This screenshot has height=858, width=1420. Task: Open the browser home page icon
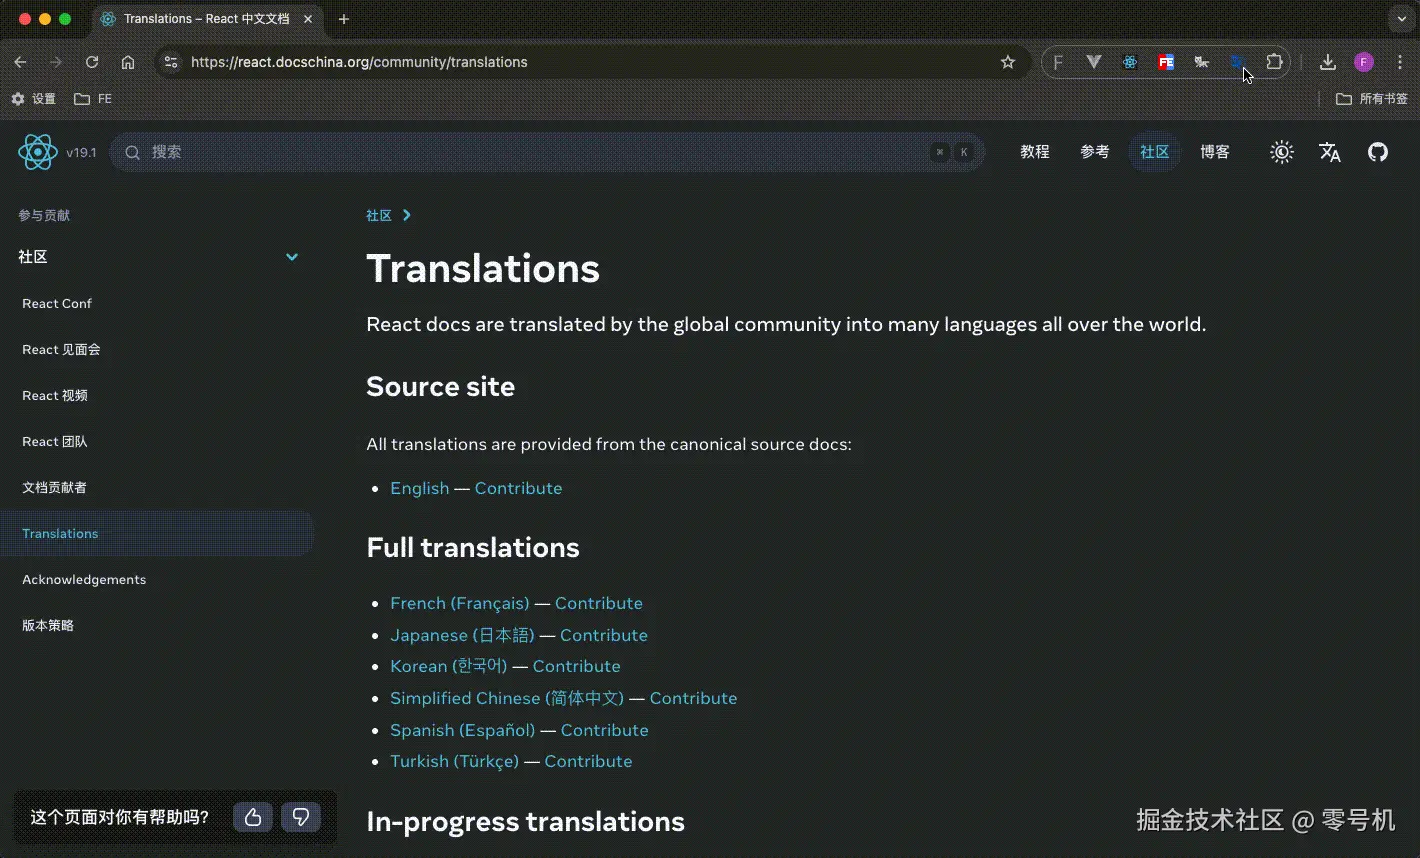(x=128, y=62)
